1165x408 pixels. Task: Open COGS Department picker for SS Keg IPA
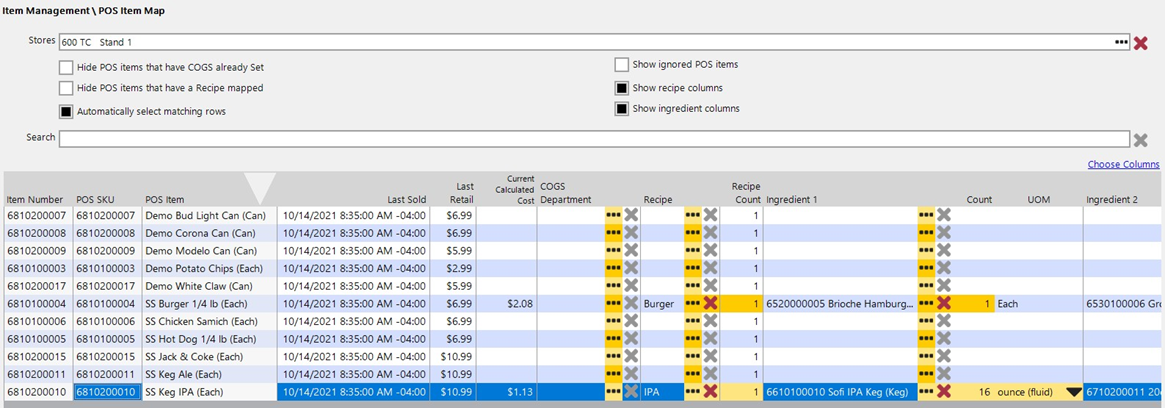click(x=613, y=392)
